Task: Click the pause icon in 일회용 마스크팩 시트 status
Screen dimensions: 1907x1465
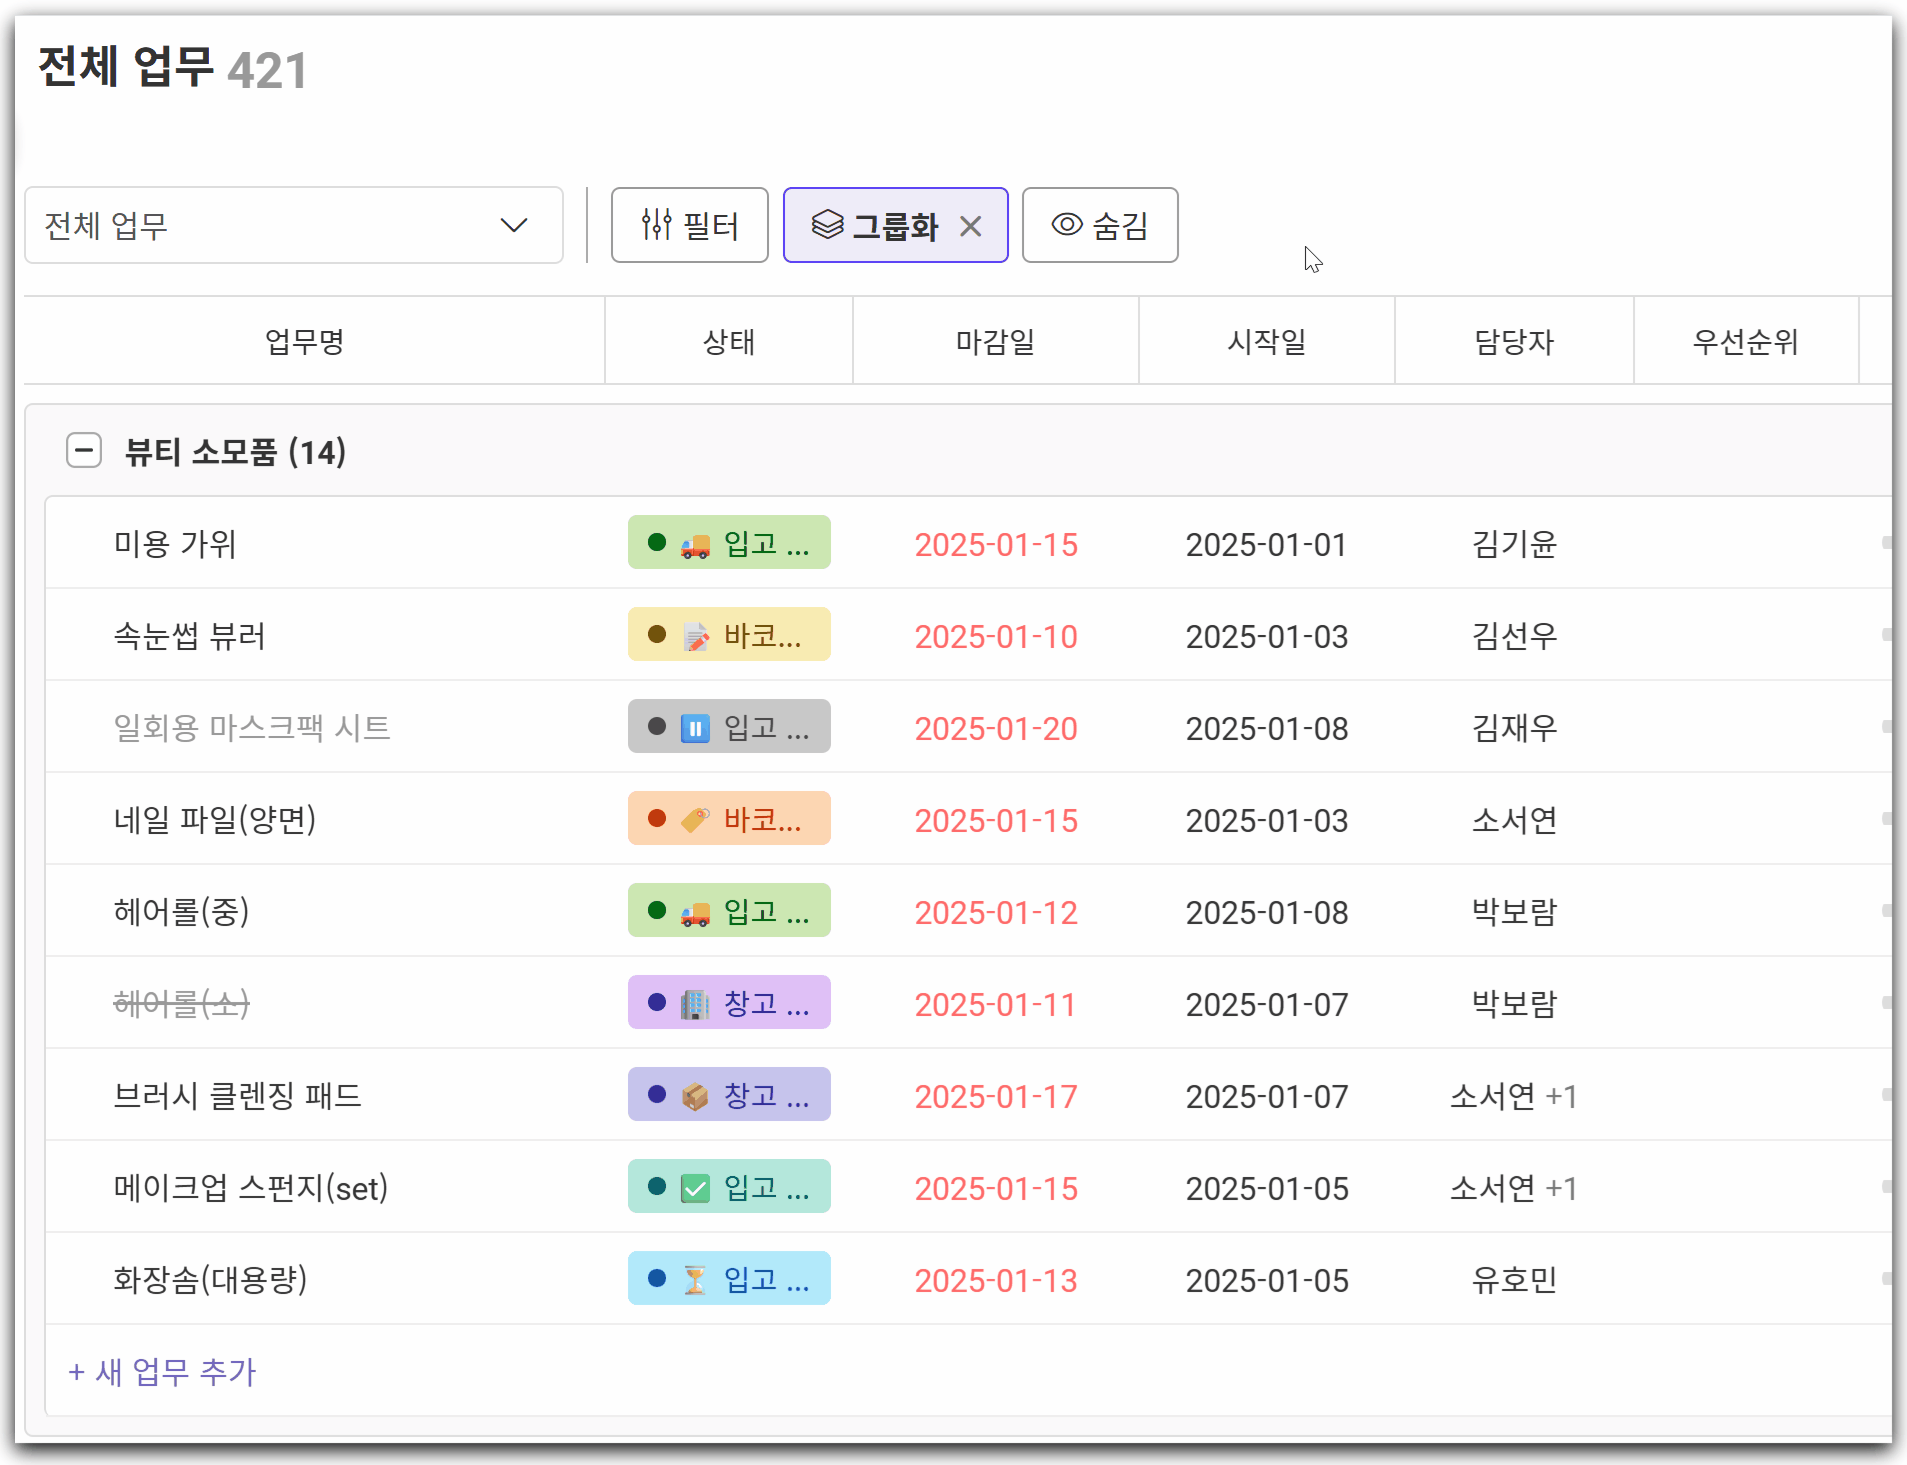Action: [x=695, y=728]
